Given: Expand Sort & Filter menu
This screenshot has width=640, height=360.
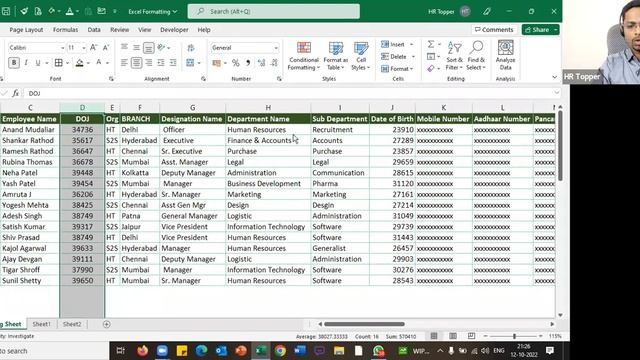Looking at the screenshot, I should pyautogui.click(x=454, y=56).
